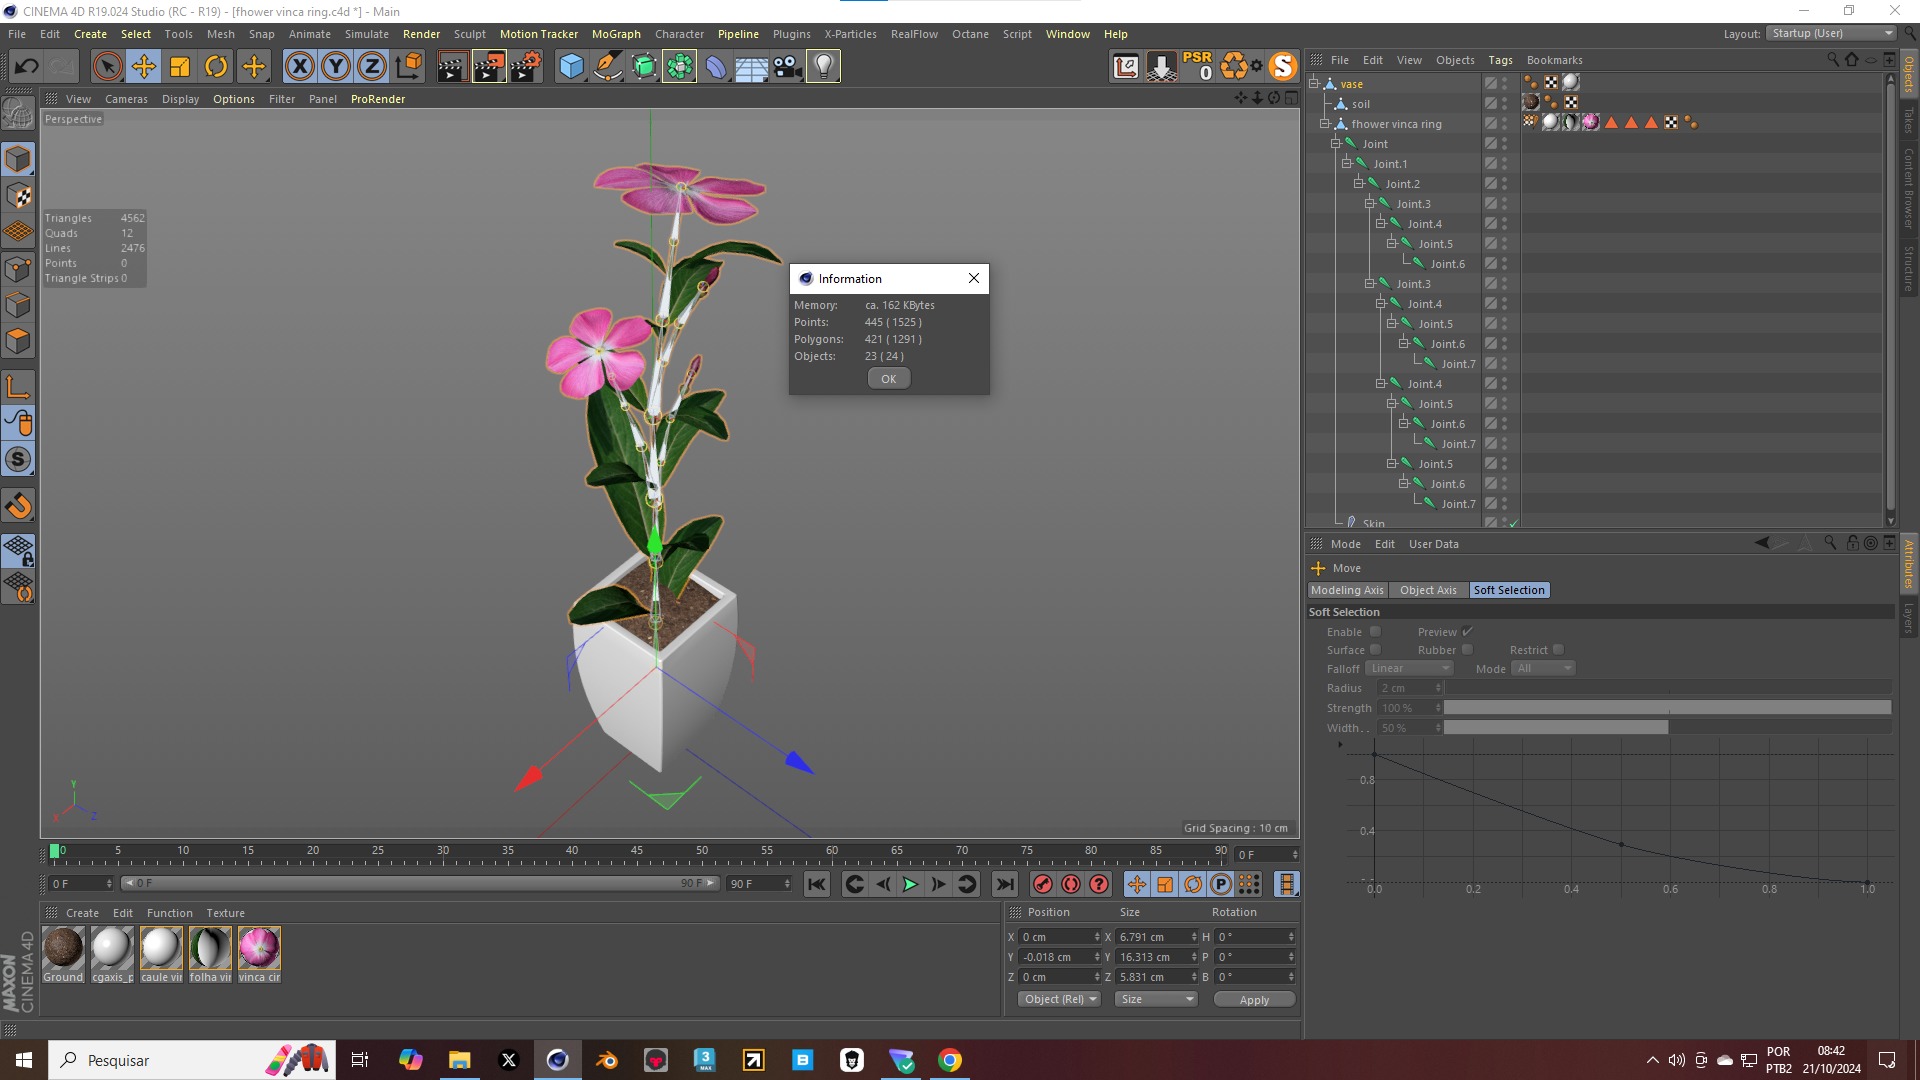Click the Light bulb object icon
This screenshot has height=1080, width=1920.
[x=823, y=67]
